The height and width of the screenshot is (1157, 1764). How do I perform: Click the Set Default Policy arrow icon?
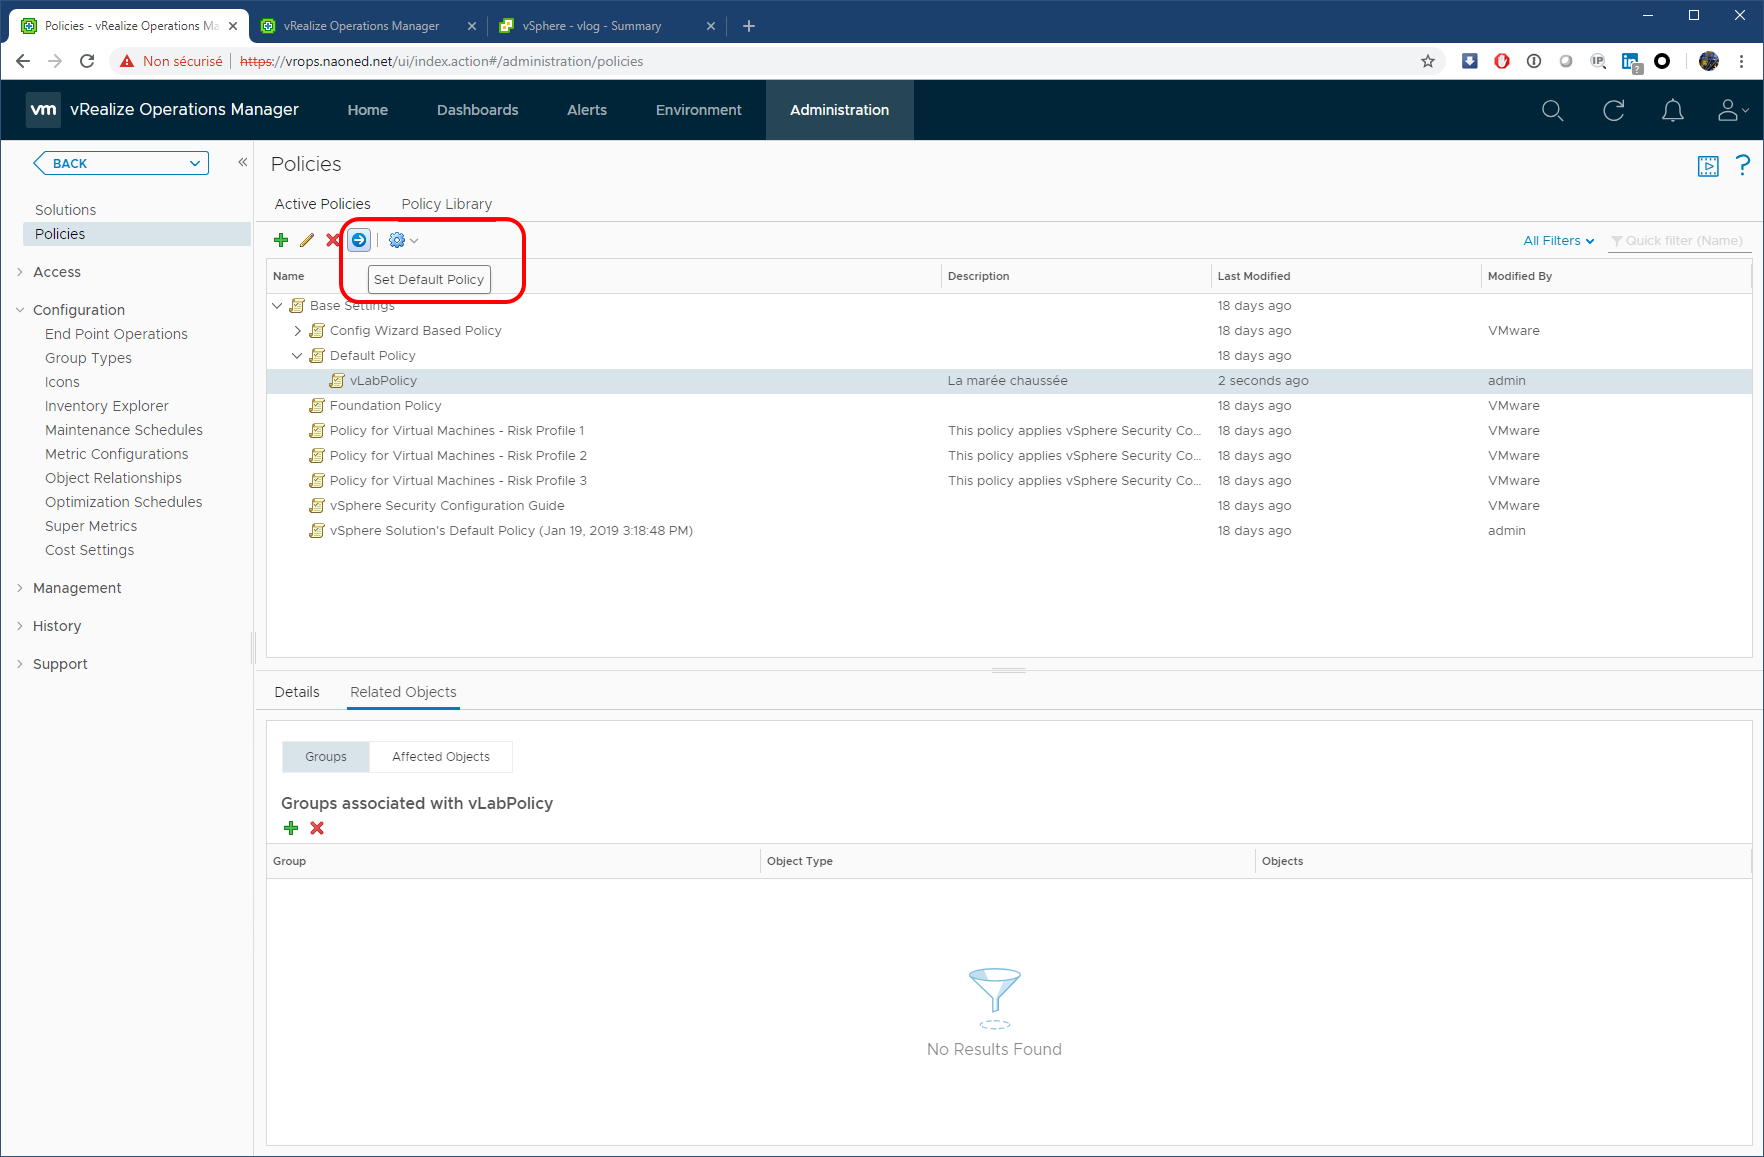click(359, 240)
